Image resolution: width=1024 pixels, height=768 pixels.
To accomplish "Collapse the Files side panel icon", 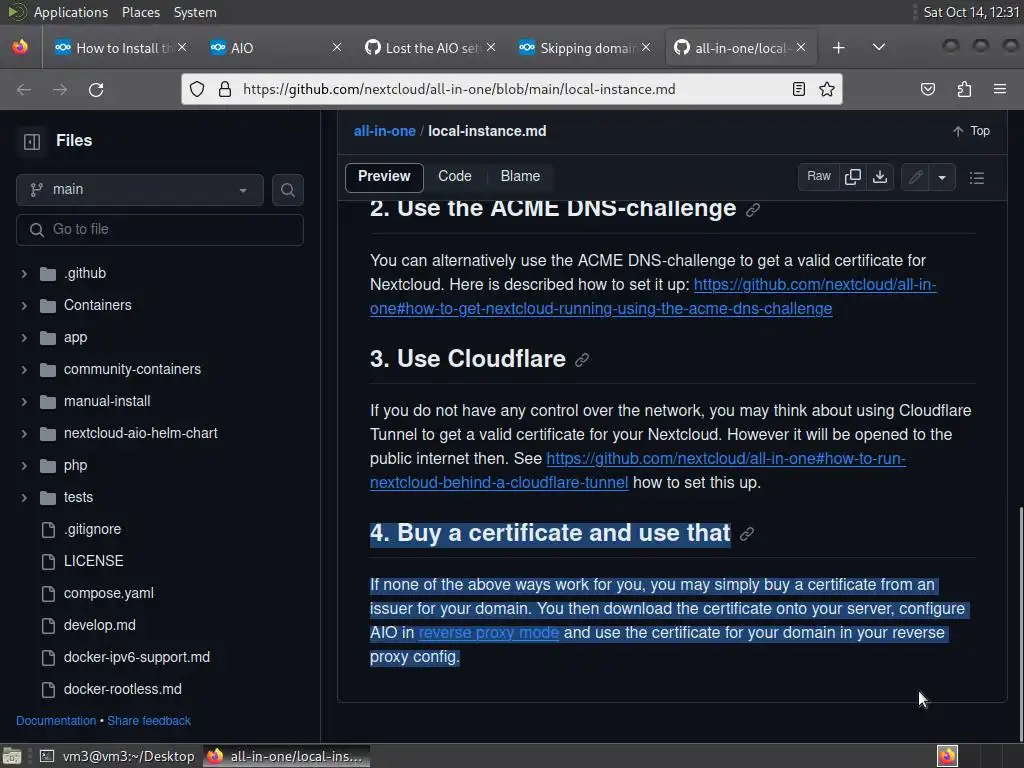I will click(x=31, y=141).
